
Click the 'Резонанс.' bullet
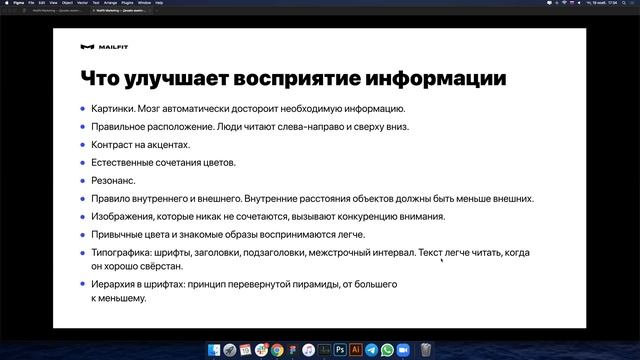tap(113, 181)
